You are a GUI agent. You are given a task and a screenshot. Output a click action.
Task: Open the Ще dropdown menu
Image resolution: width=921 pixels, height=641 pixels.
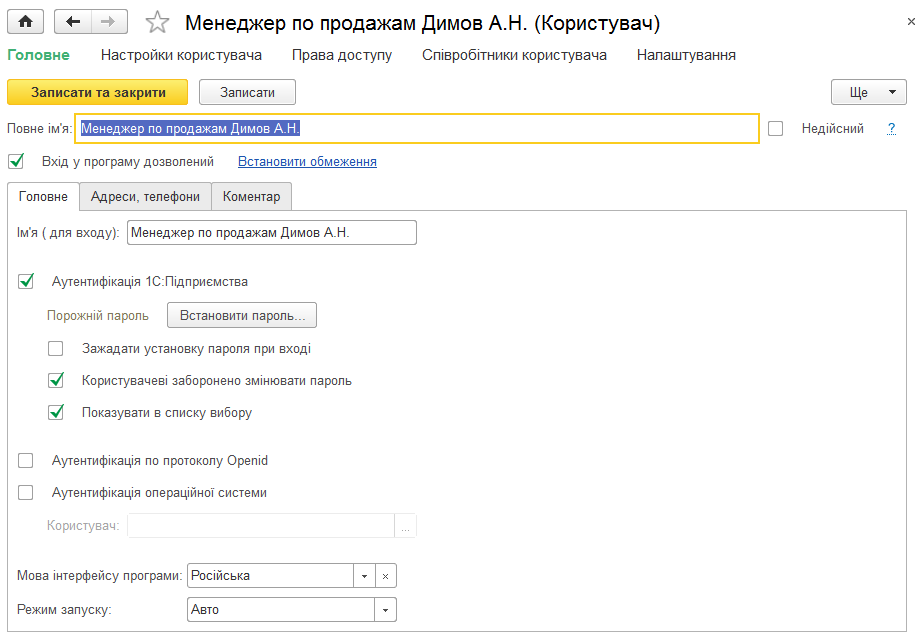coord(869,92)
